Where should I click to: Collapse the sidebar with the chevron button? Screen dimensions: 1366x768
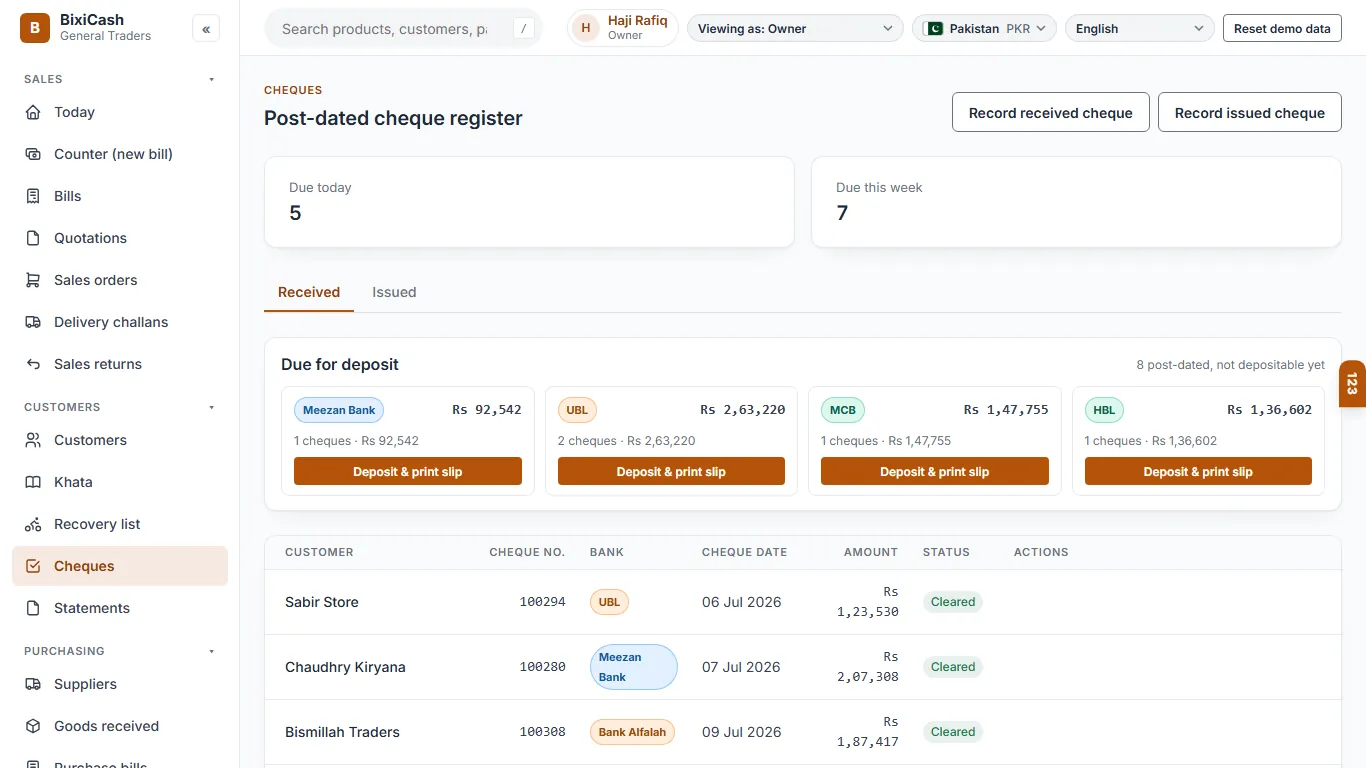[206, 29]
